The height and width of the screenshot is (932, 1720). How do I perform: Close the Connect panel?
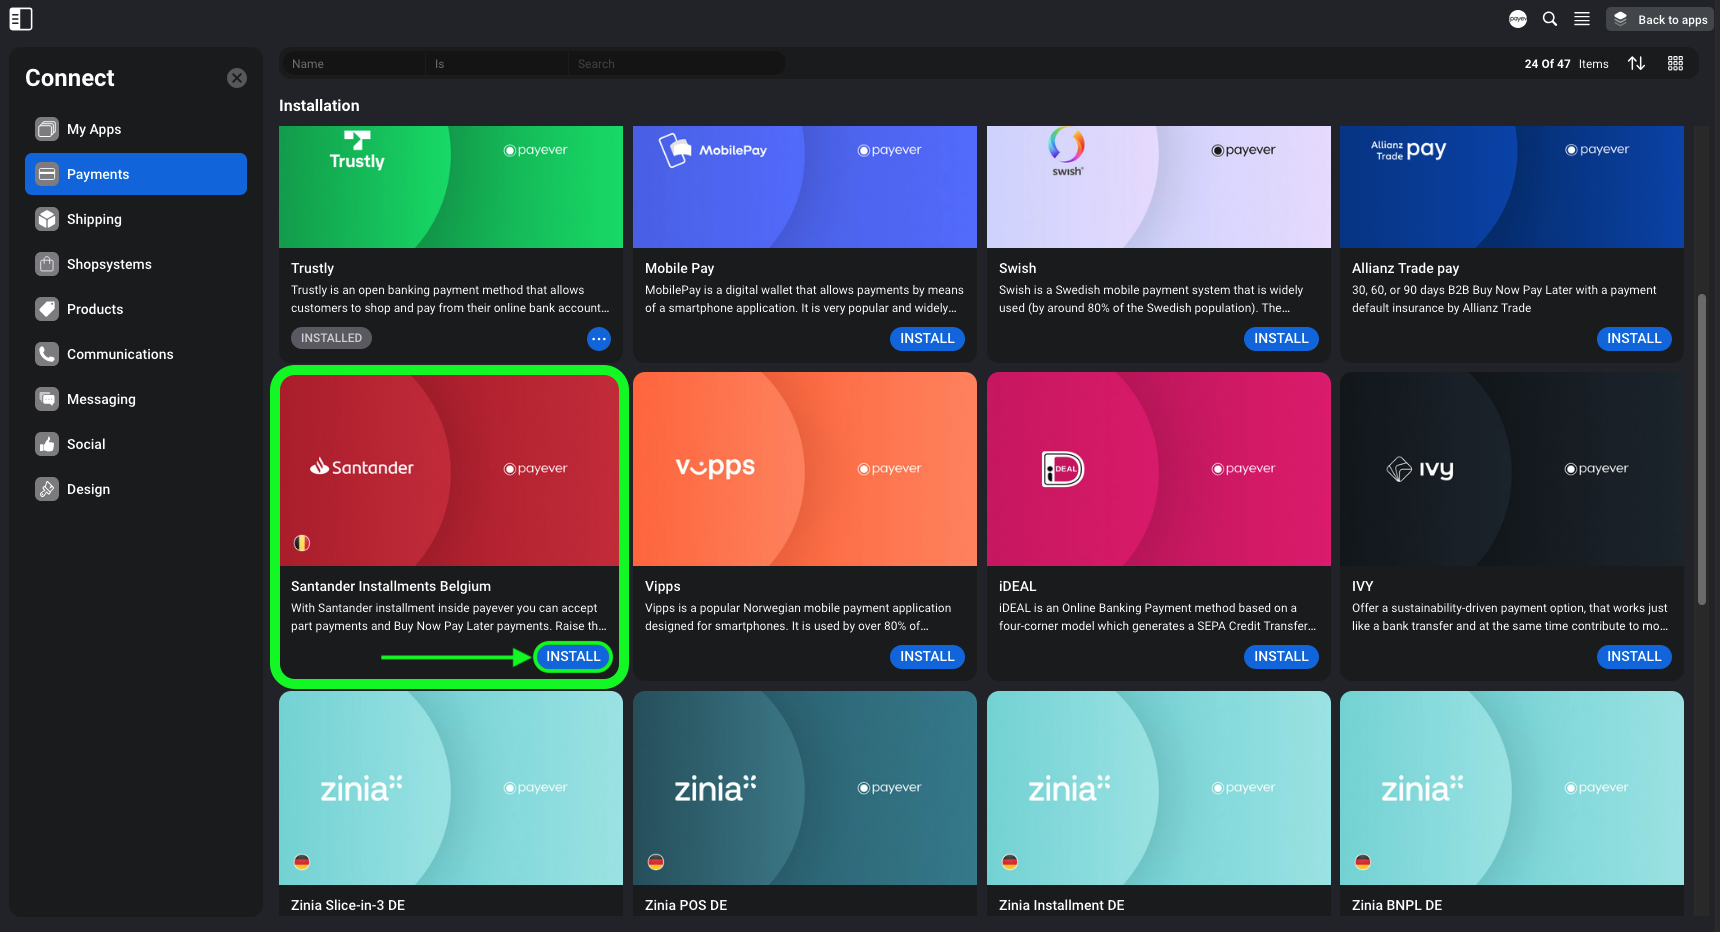coord(237,78)
